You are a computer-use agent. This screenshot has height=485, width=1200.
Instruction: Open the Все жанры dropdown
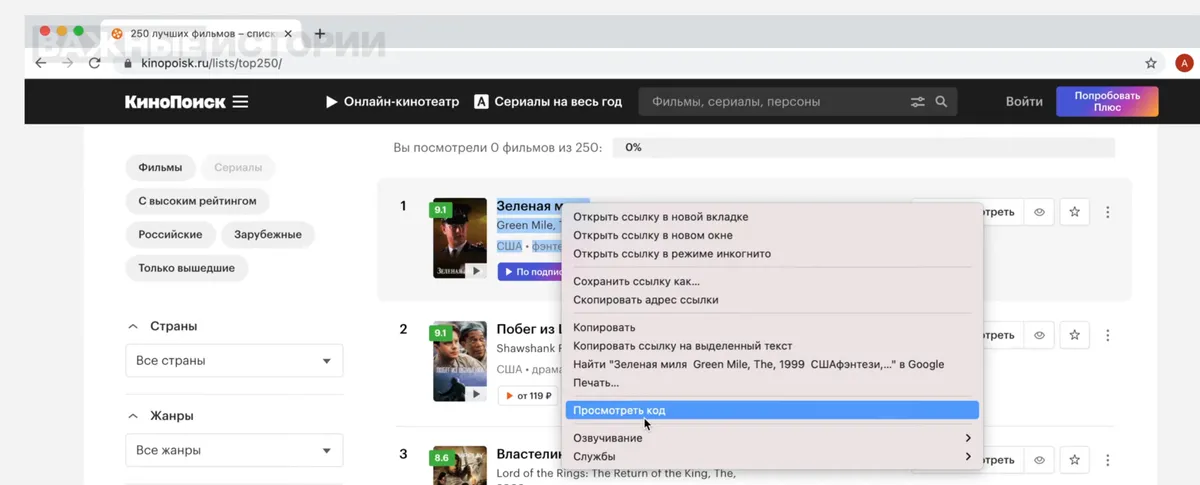(234, 450)
